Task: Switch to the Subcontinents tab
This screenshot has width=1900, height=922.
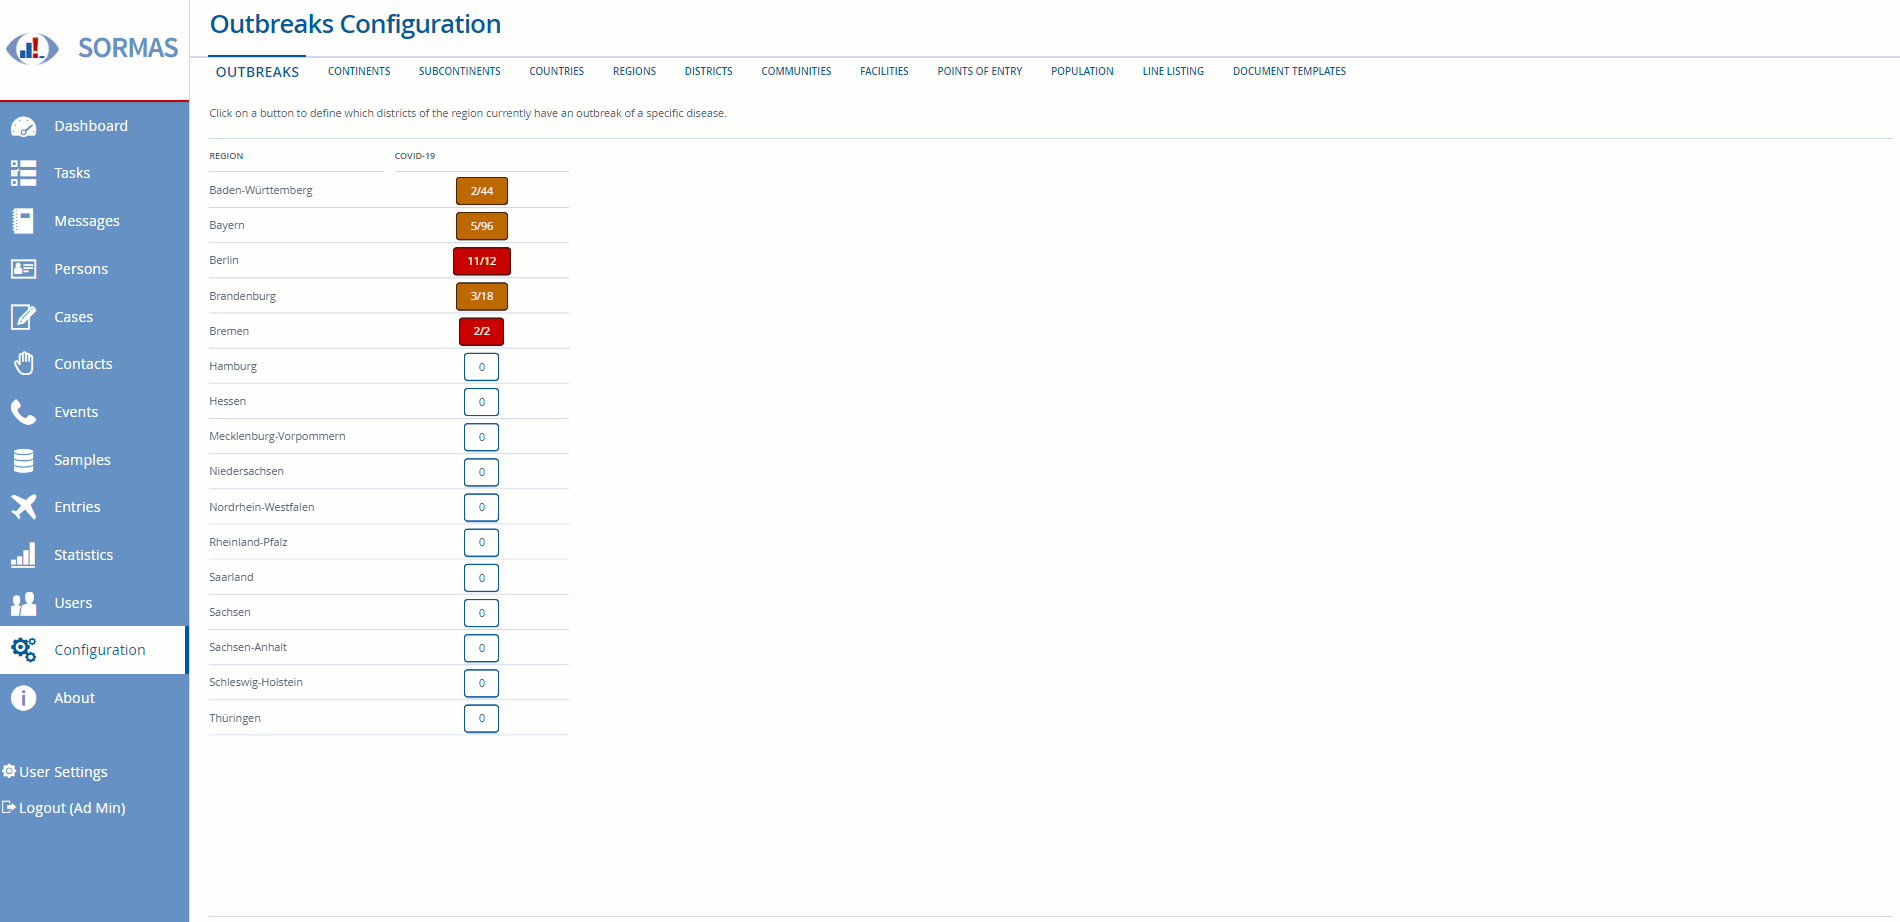Action: pos(460,71)
